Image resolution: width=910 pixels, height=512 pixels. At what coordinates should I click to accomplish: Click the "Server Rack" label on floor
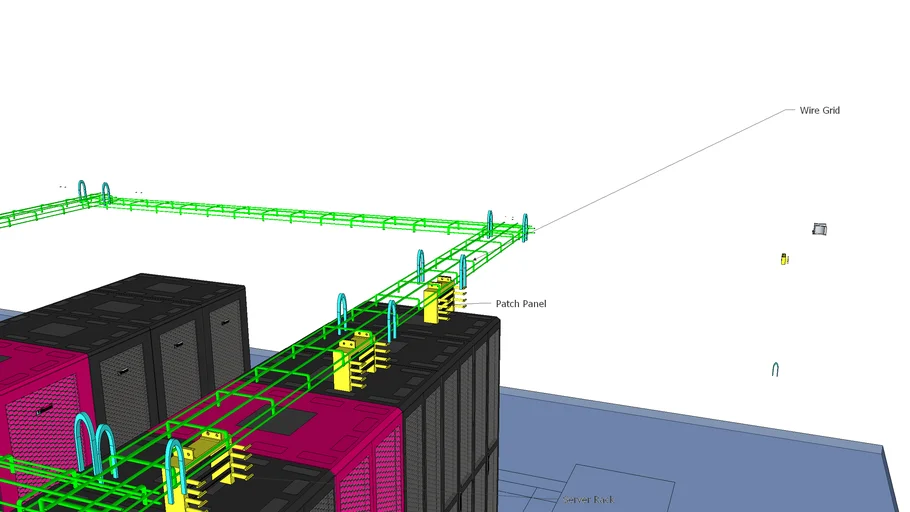click(x=586, y=499)
